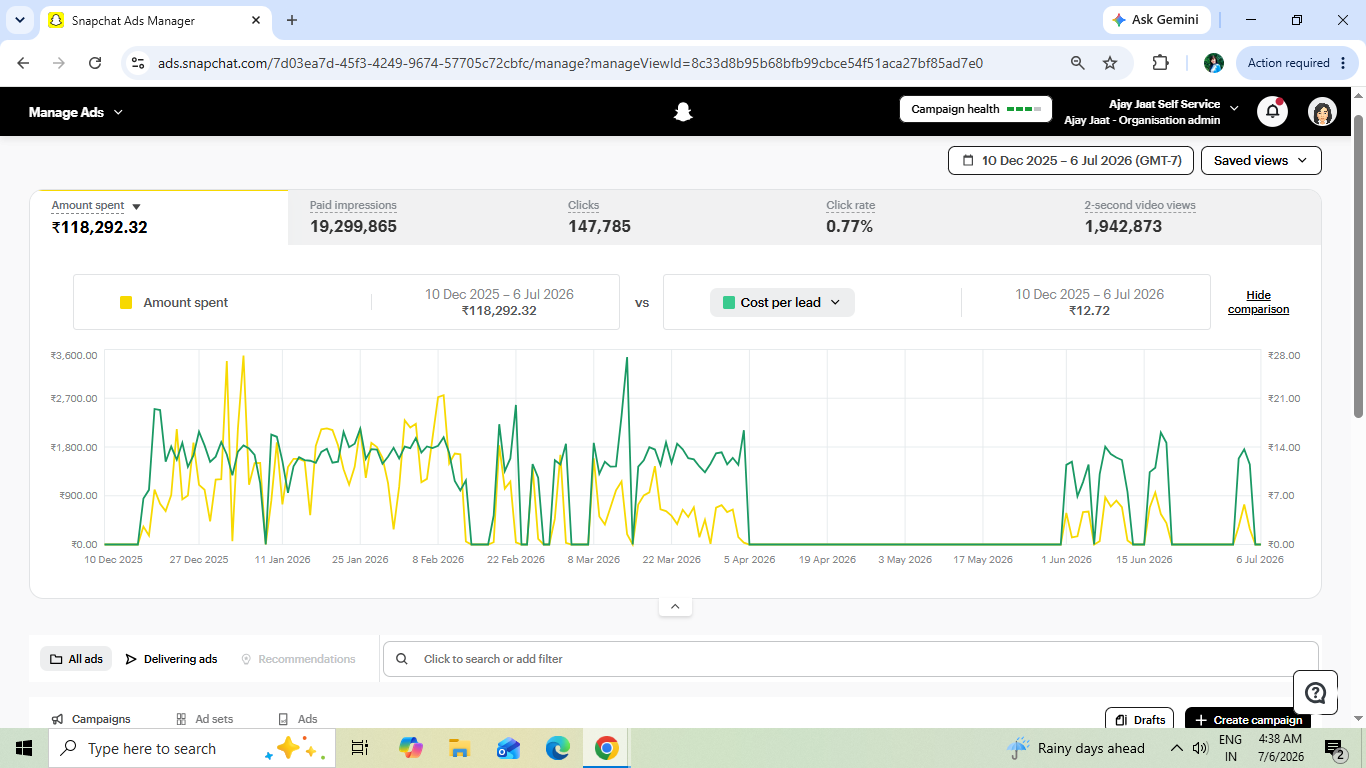Image resolution: width=1366 pixels, height=768 pixels.
Task: Select the Click rate metric tab
Action: pos(933,217)
